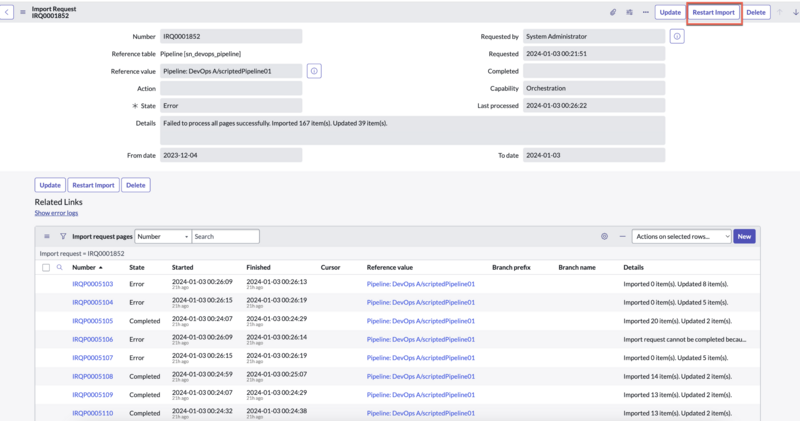This screenshot has width=800, height=421.
Task: Click the lower Update button
Action: point(50,185)
